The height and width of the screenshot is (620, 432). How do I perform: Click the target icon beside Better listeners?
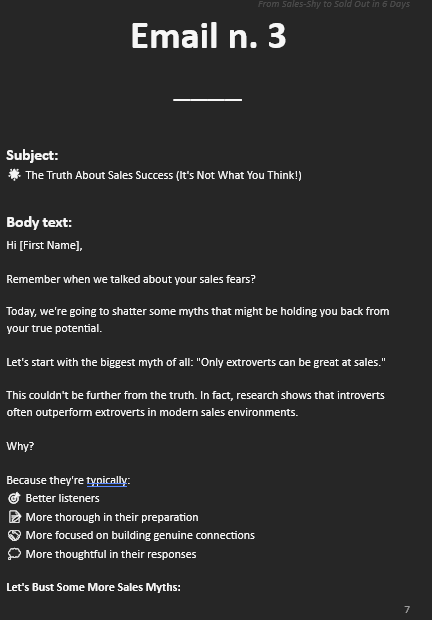(x=14, y=498)
